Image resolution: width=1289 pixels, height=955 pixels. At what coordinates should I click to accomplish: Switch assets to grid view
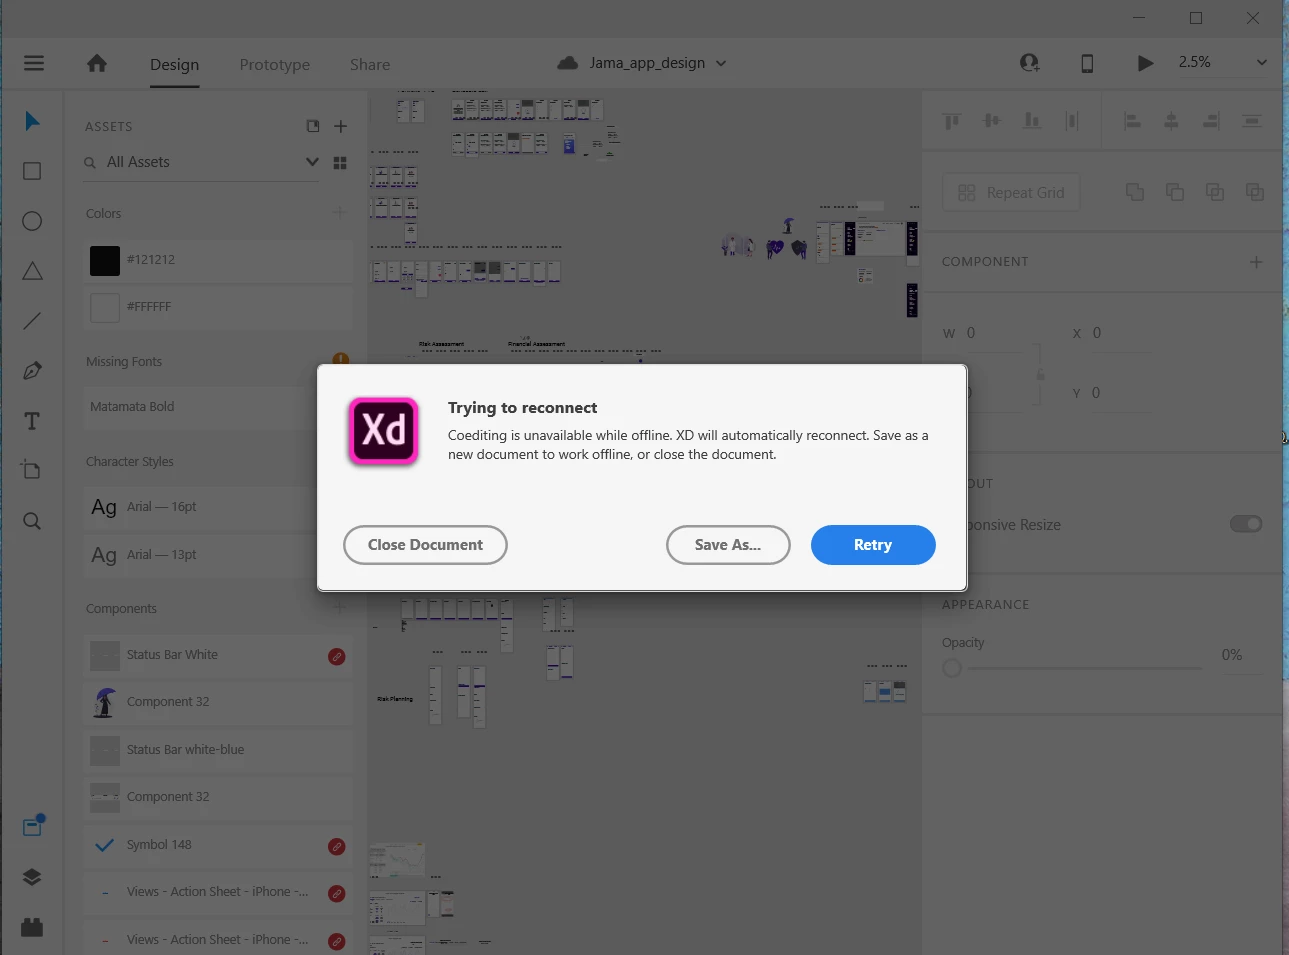coord(340,162)
